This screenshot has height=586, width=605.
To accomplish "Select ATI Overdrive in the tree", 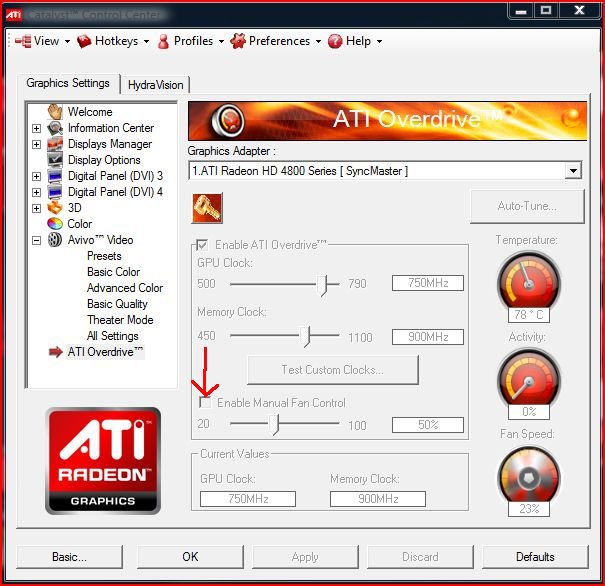I will pos(105,352).
